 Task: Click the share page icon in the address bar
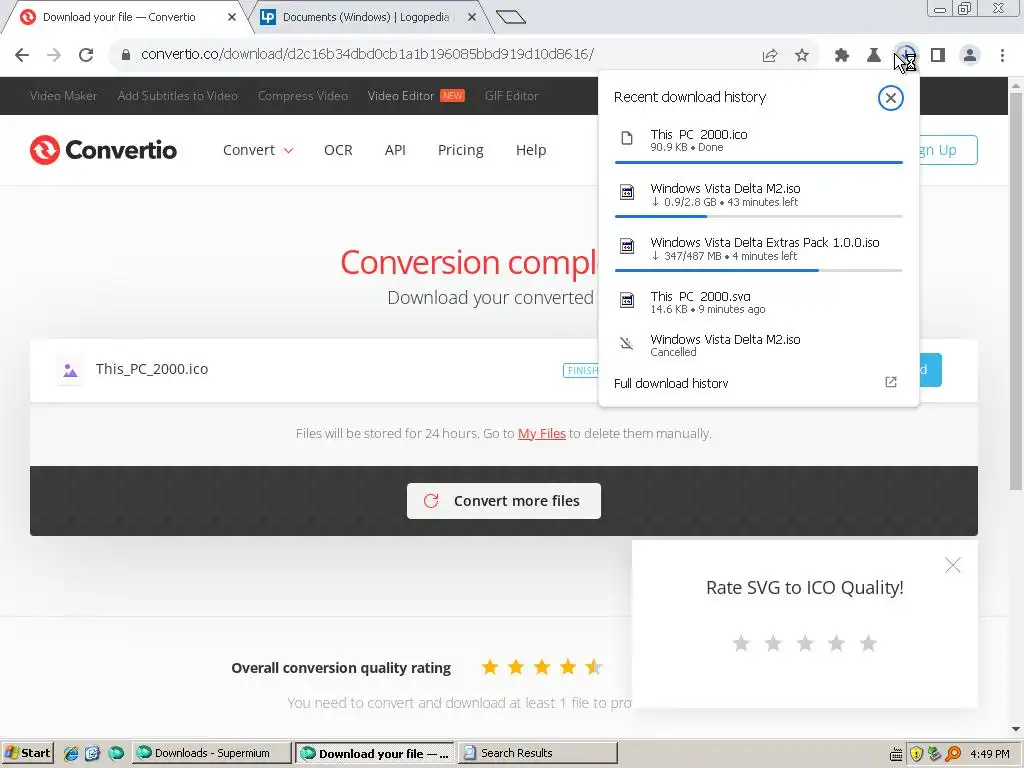pyautogui.click(x=770, y=56)
